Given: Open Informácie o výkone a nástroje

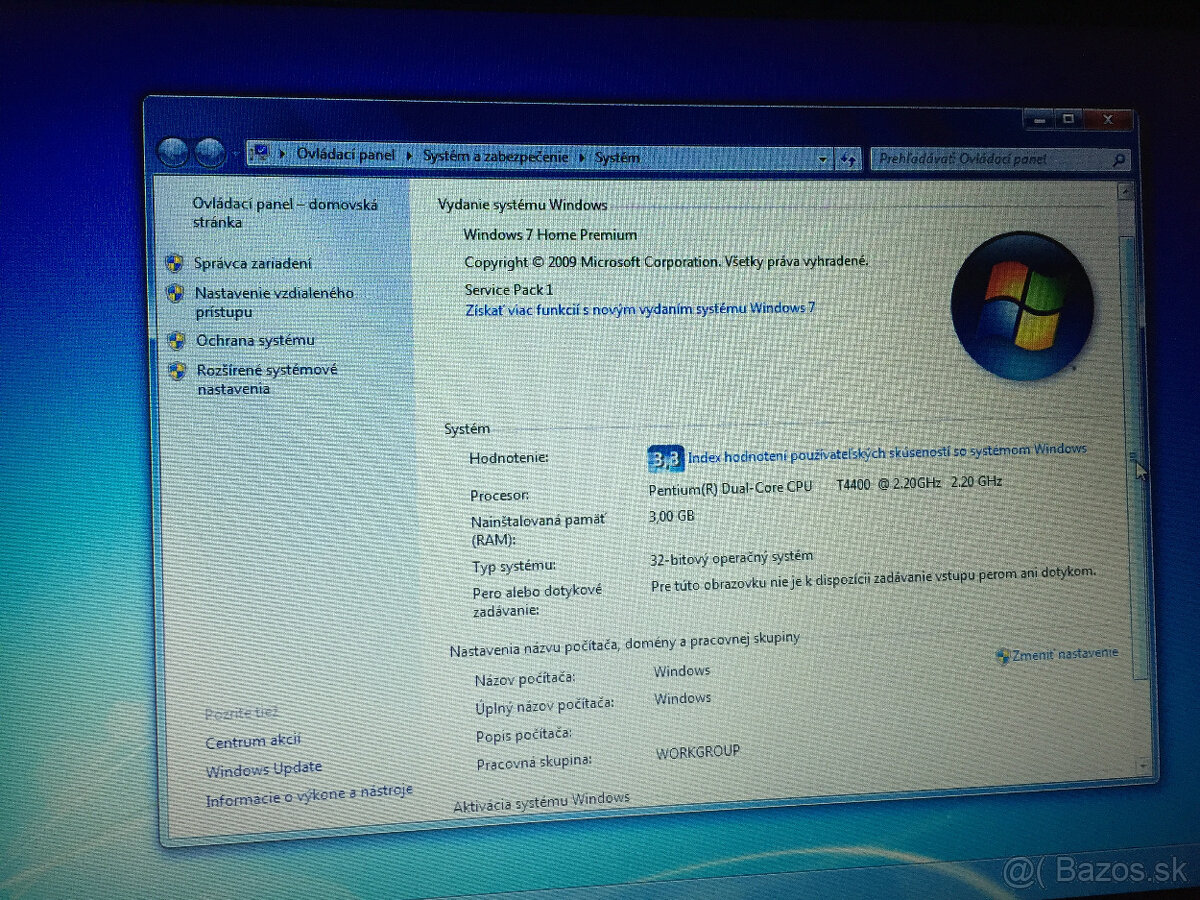Looking at the screenshot, I should pyautogui.click(x=308, y=791).
